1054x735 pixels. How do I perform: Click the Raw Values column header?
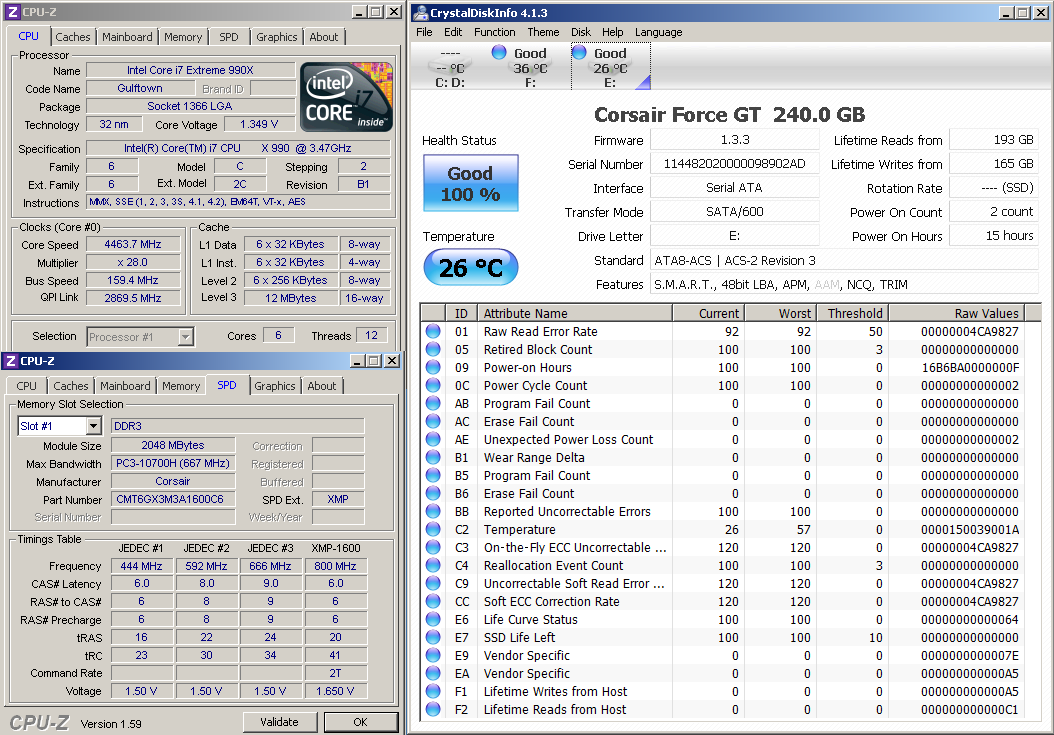click(957, 313)
